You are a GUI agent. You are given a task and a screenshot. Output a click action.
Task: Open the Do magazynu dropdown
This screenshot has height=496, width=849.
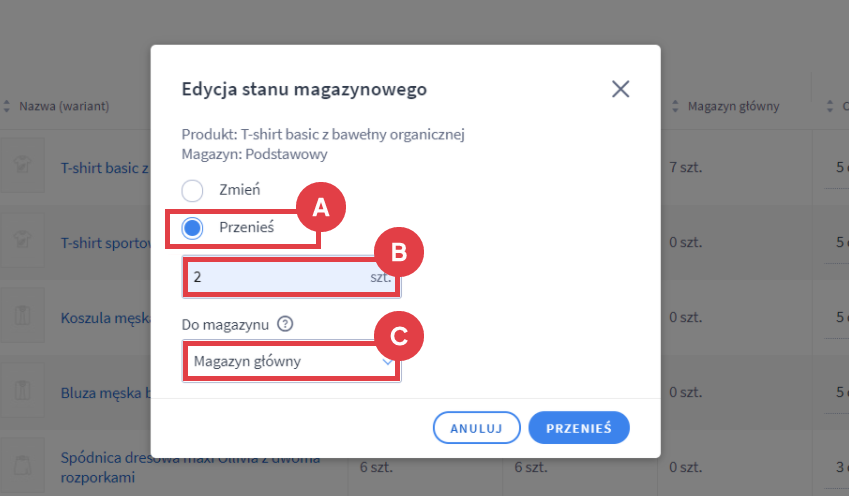click(291, 362)
